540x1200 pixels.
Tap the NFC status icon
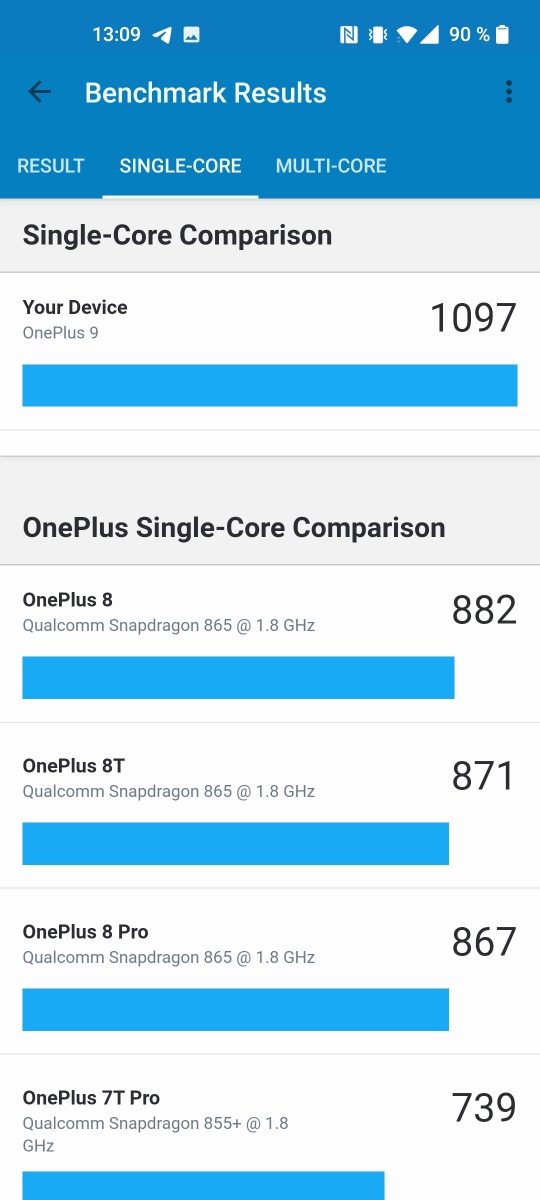click(349, 35)
